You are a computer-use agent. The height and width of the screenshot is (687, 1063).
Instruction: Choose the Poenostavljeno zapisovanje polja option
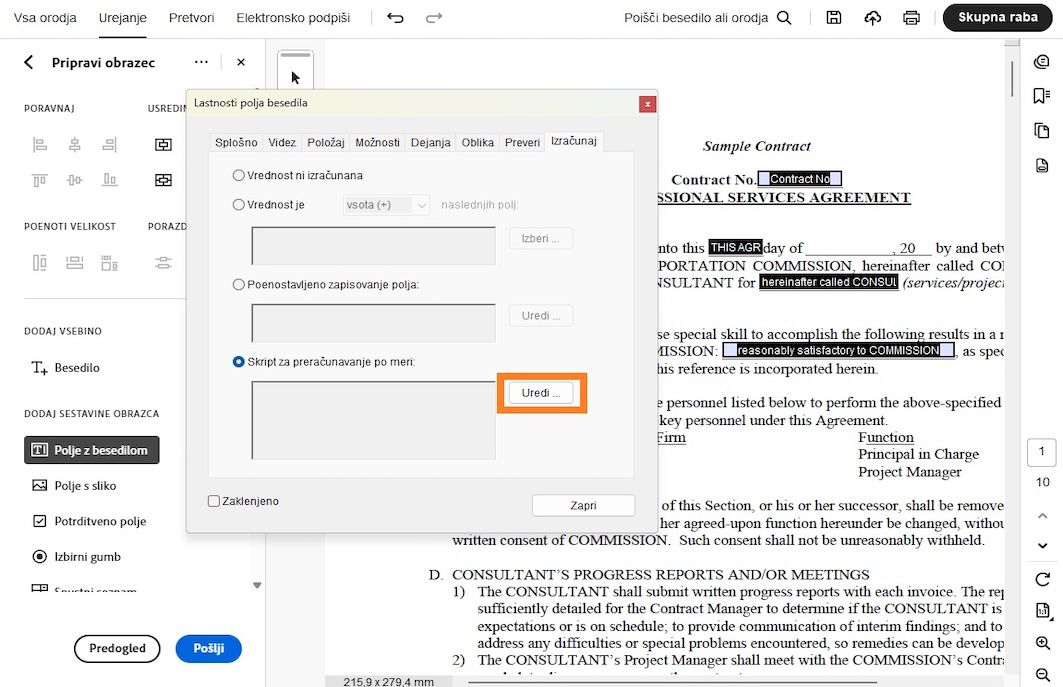click(238, 284)
